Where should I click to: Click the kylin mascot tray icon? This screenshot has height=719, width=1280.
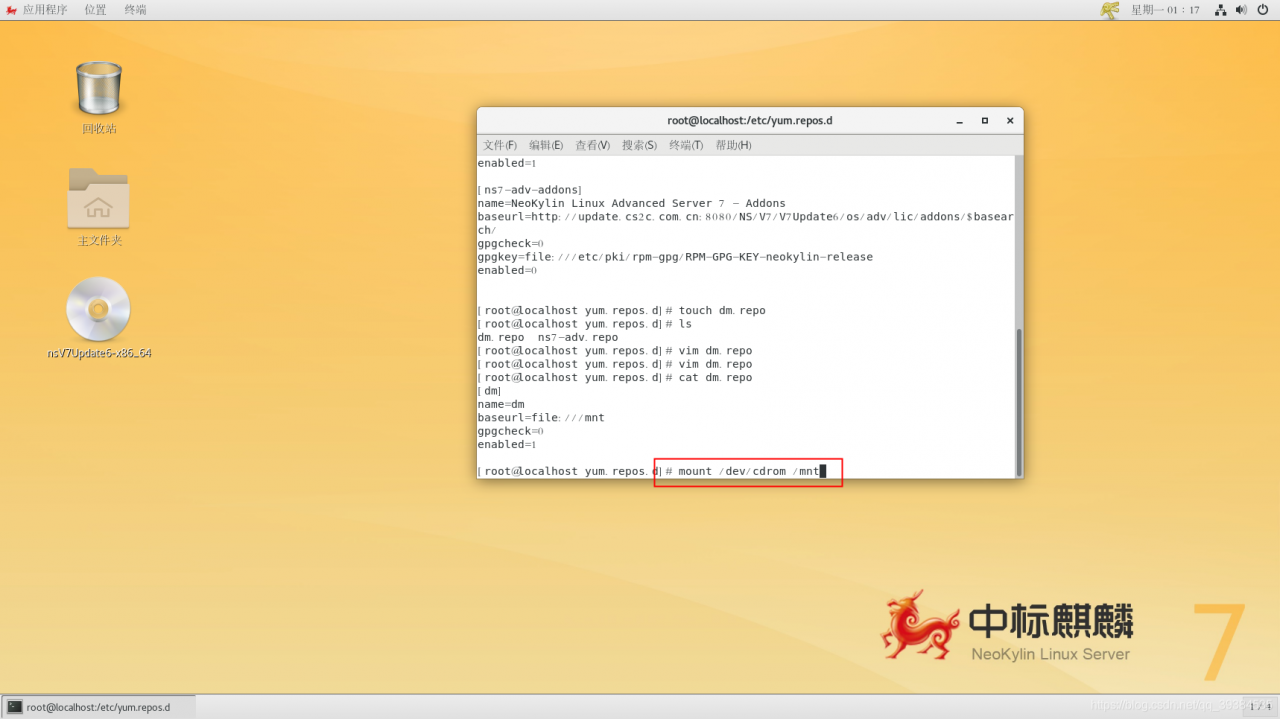tap(1110, 10)
